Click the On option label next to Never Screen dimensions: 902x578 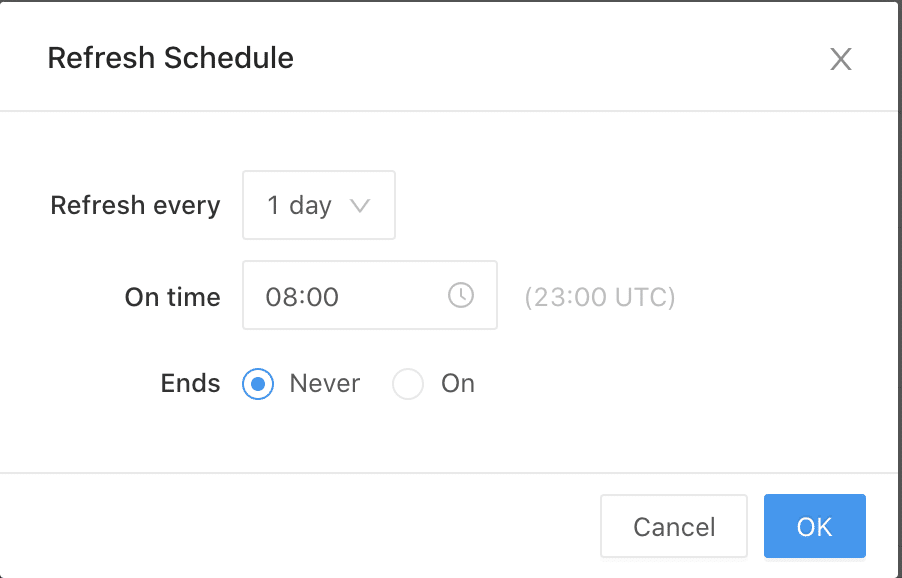pos(457,384)
